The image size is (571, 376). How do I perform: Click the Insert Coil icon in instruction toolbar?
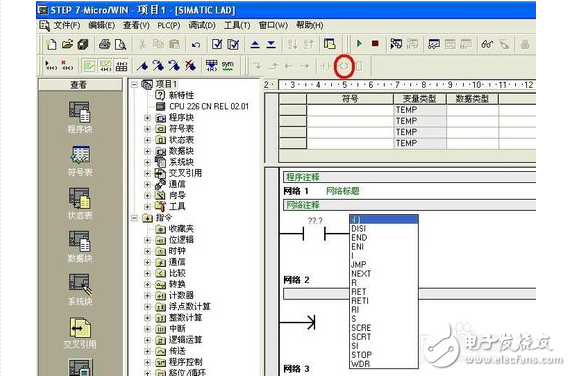[x=344, y=66]
